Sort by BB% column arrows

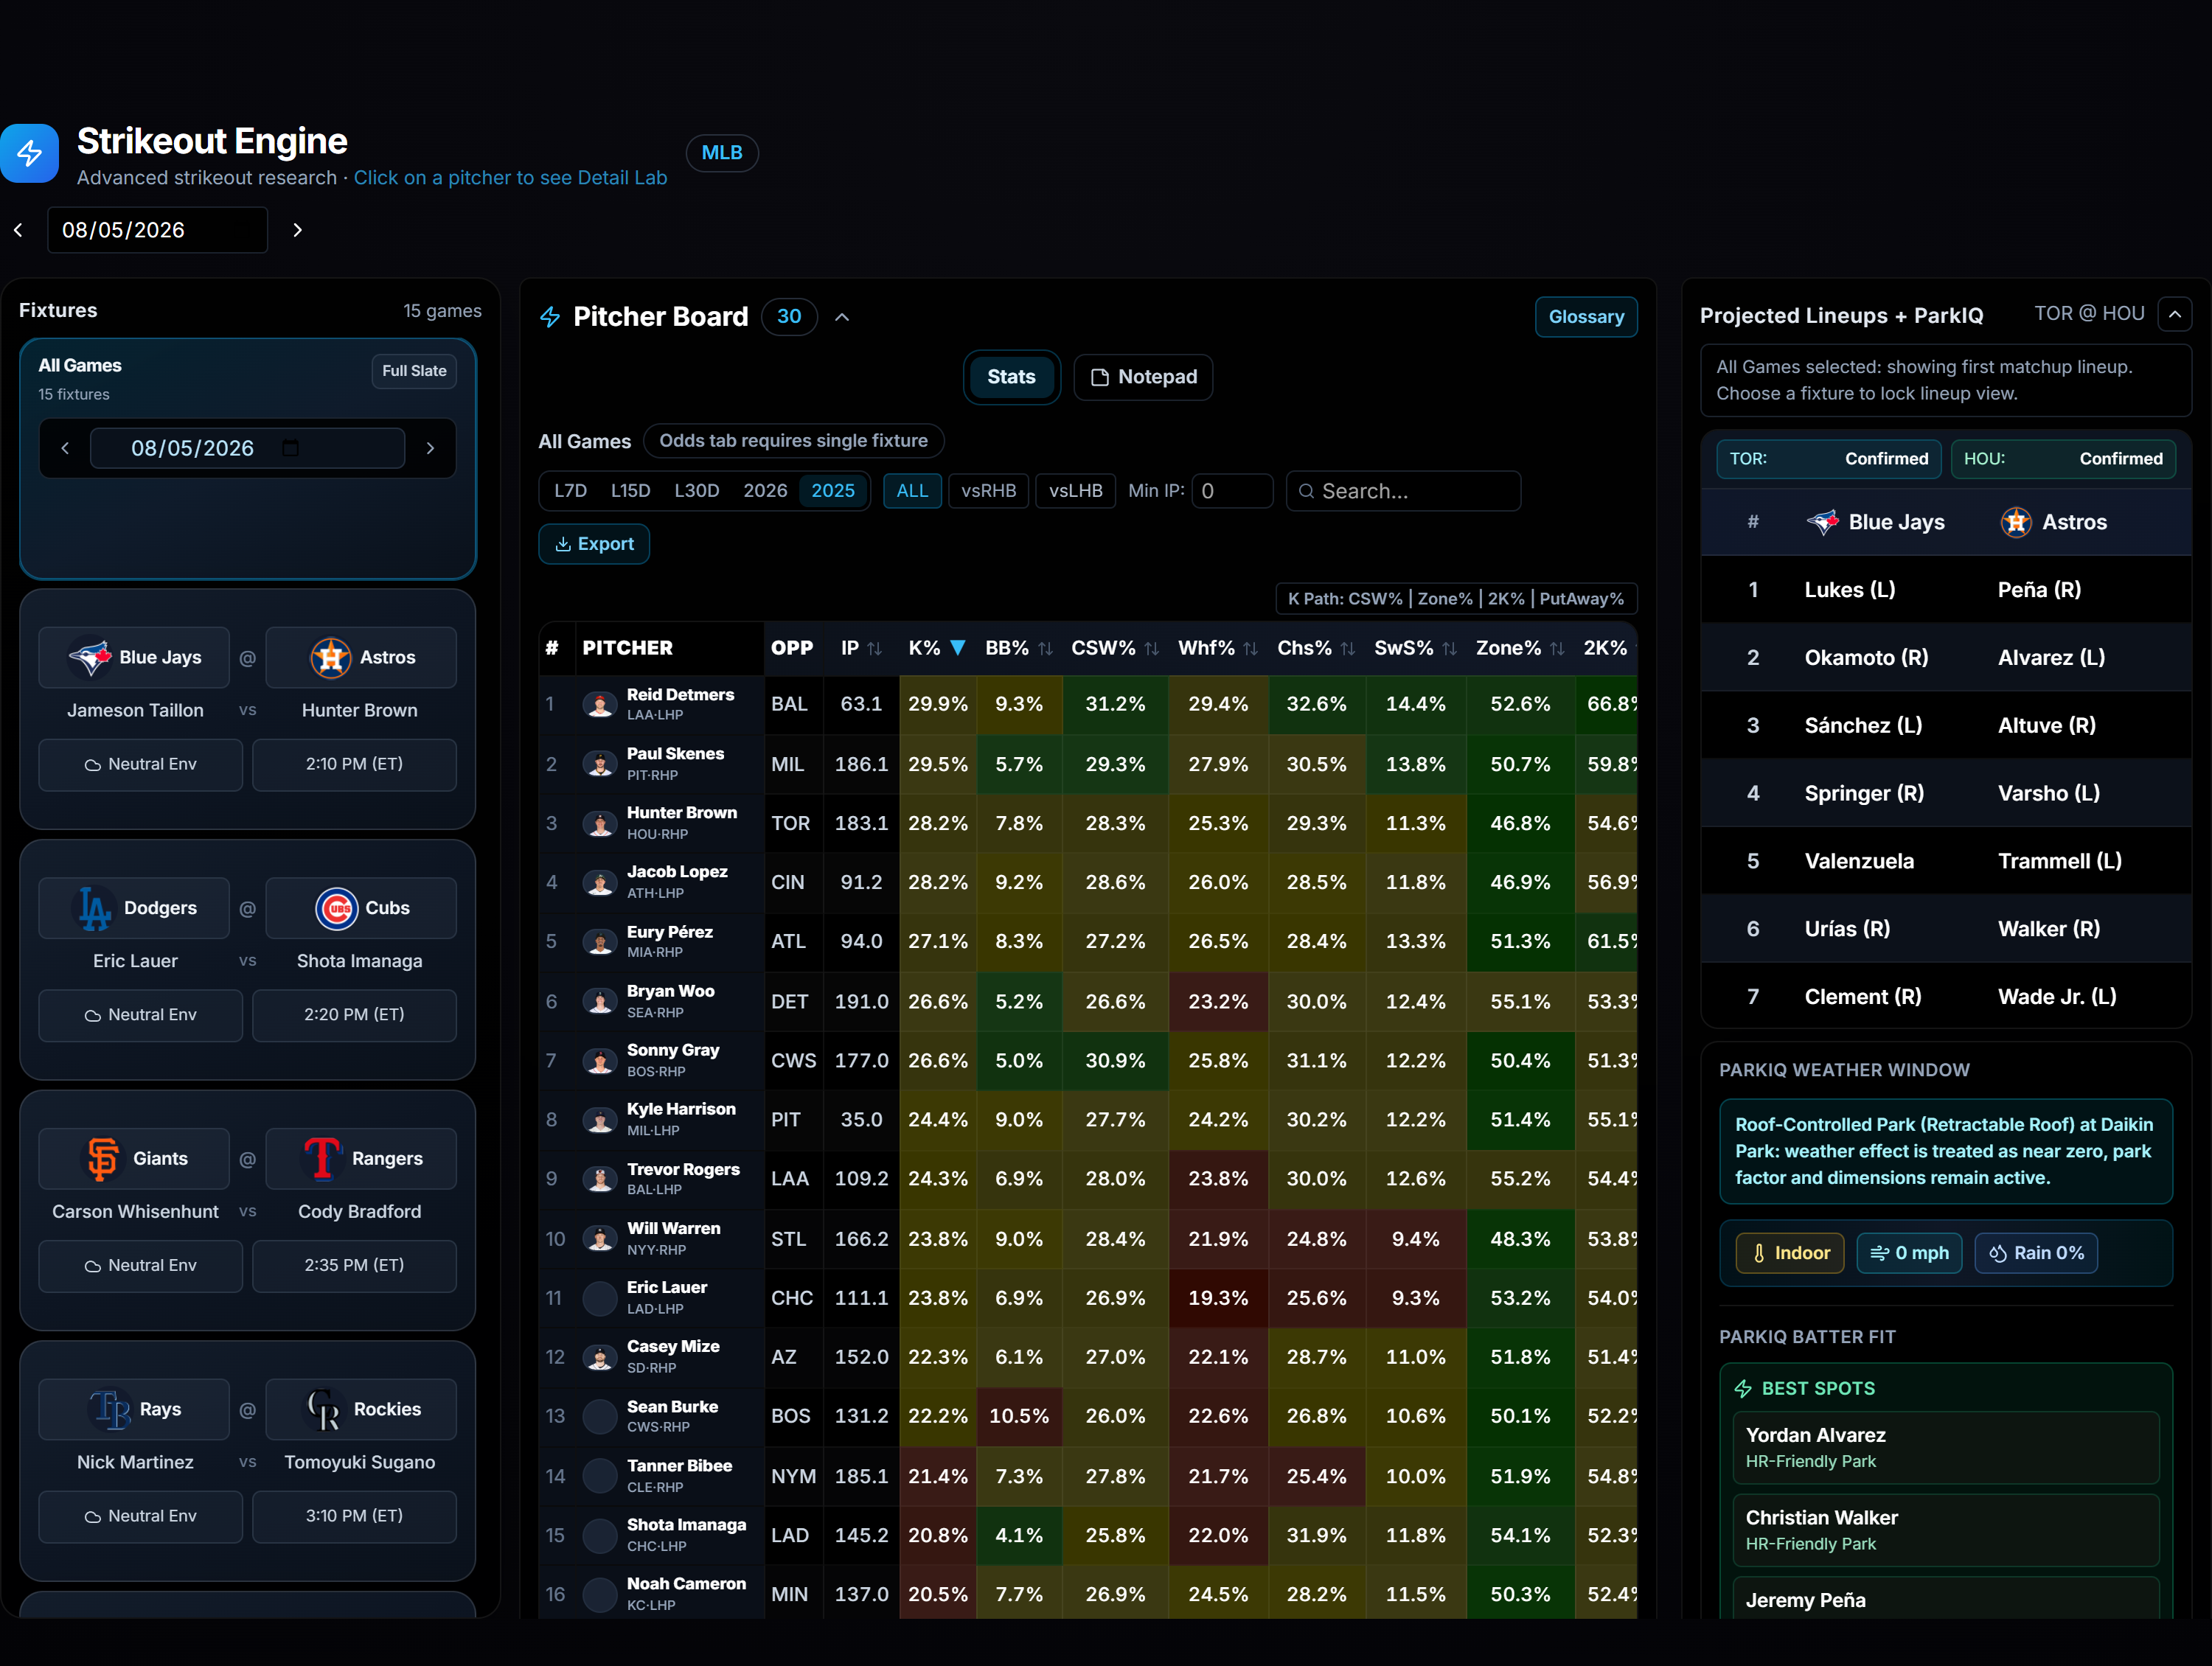pyautogui.click(x=1045, y=648)
